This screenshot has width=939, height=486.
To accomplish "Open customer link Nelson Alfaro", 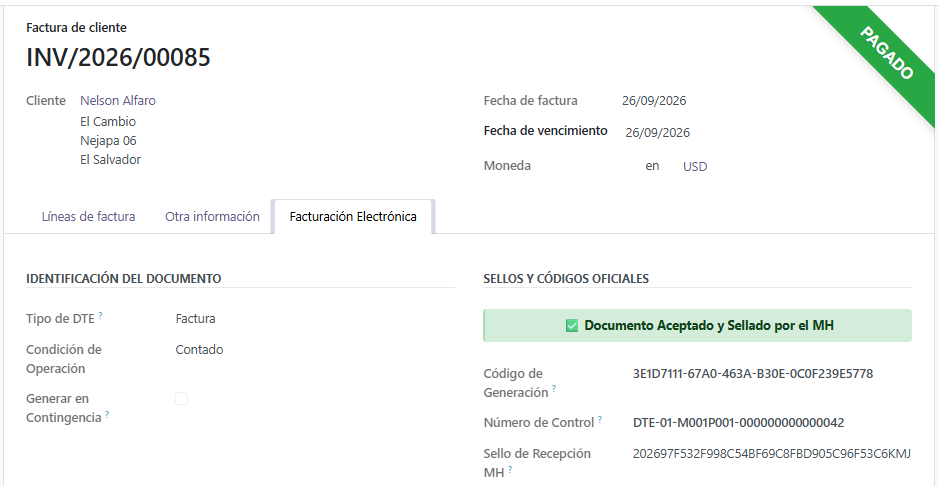I will 118,101.
